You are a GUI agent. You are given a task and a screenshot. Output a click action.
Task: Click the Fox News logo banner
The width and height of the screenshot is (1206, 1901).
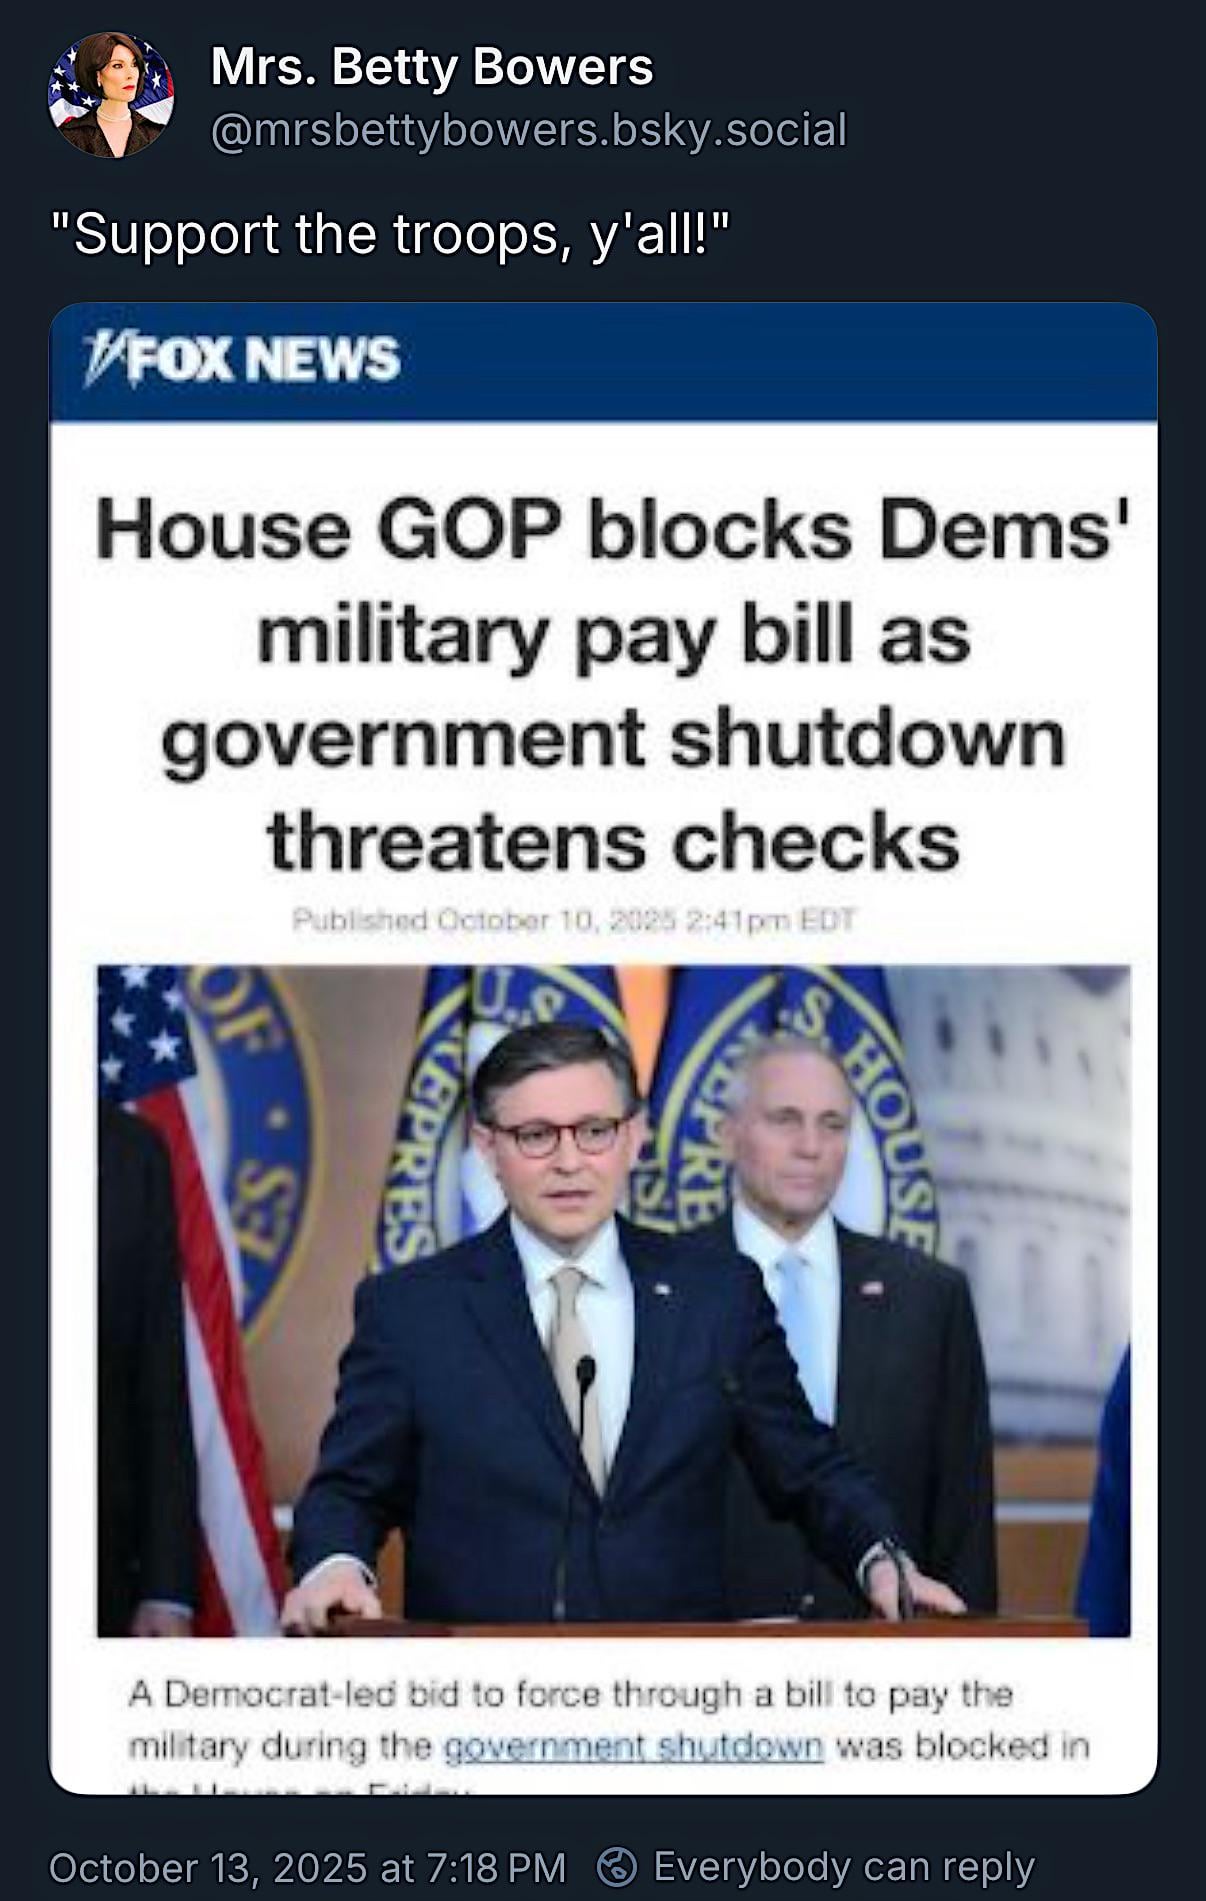243,359
